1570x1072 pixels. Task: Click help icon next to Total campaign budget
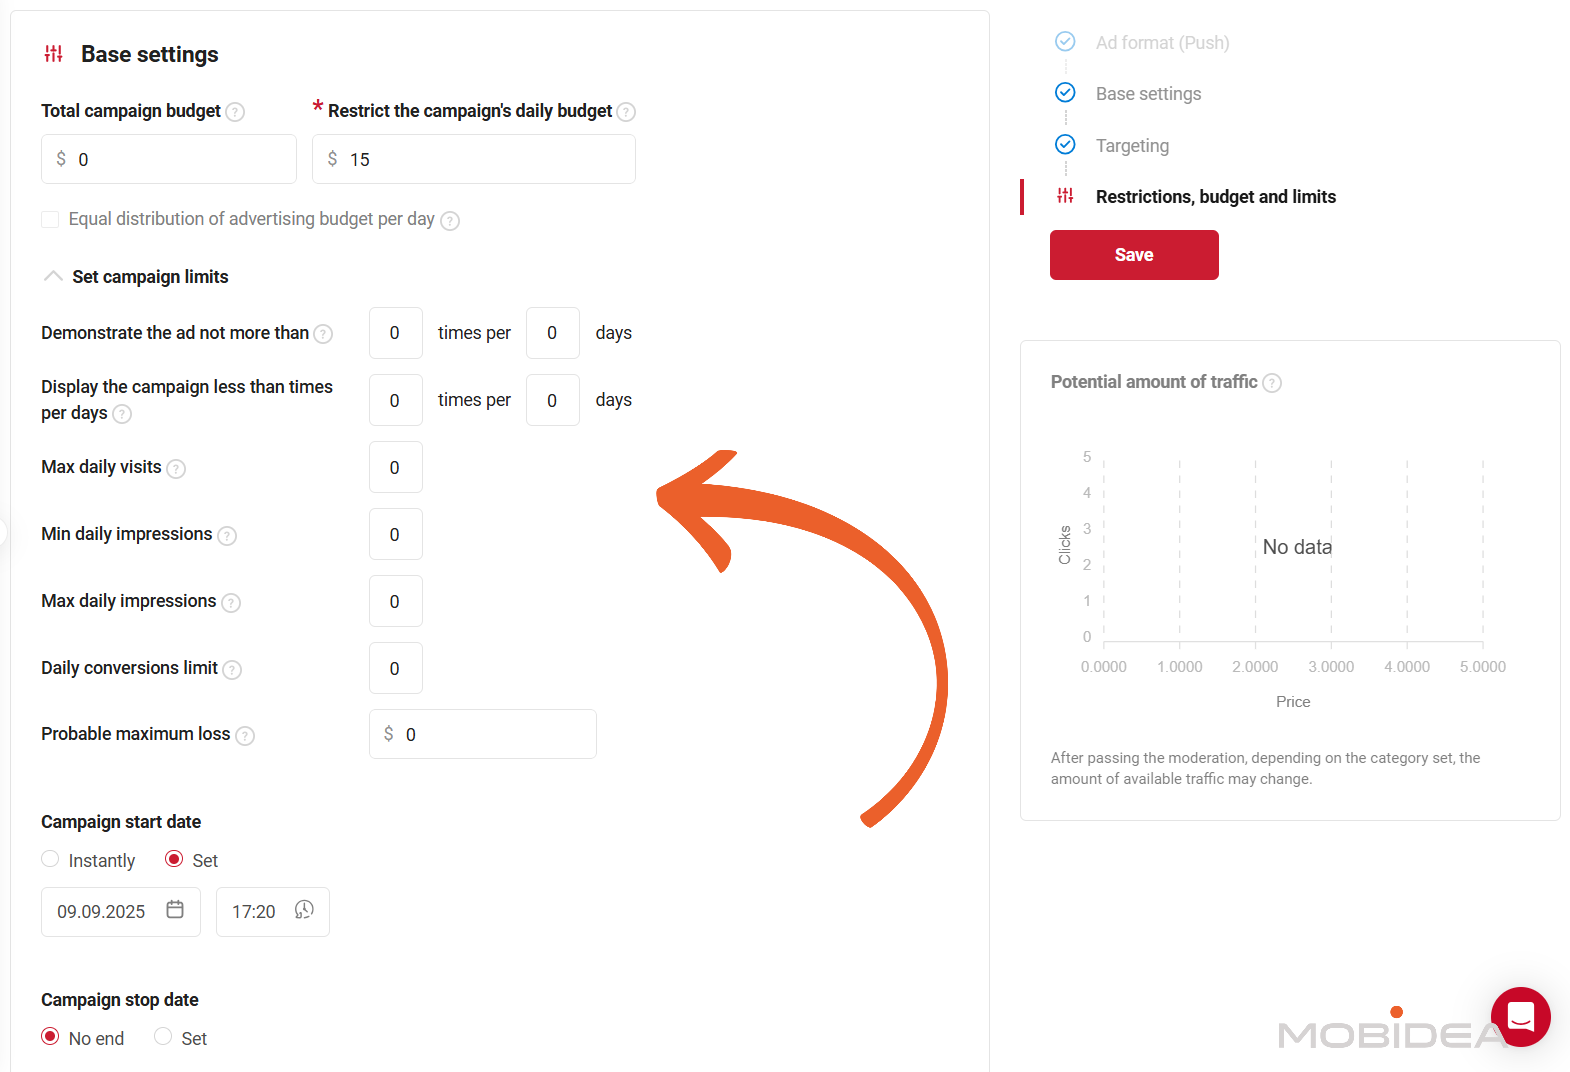(235, 112)
